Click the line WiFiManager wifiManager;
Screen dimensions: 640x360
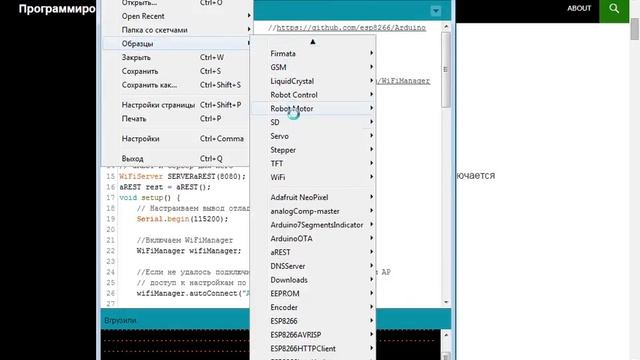(x=189, y=251)
